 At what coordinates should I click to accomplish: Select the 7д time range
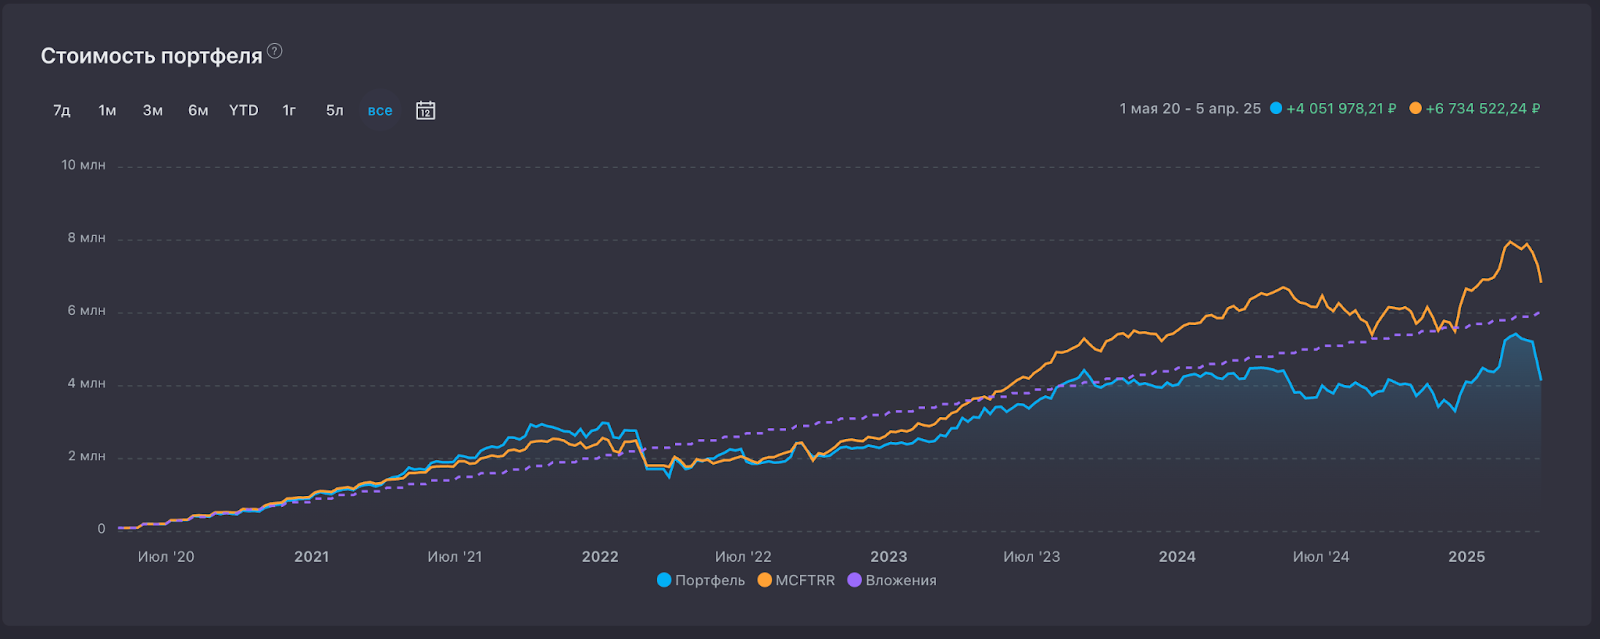tap(62, 110)
